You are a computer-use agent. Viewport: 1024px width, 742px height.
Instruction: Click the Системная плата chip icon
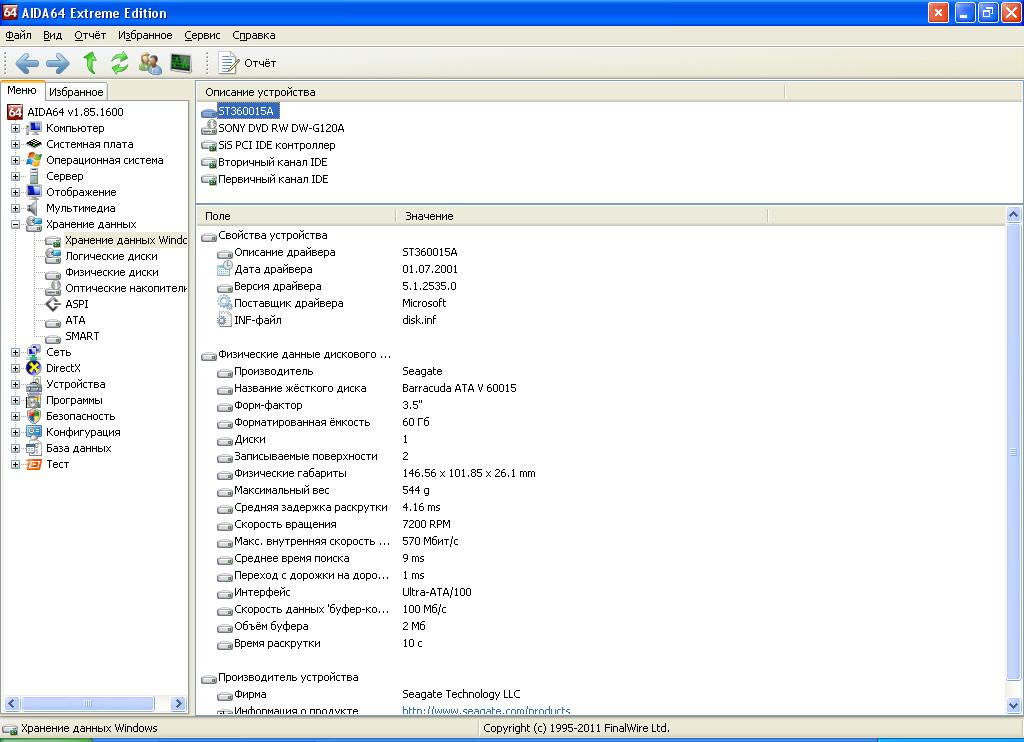tap(34, 144)
